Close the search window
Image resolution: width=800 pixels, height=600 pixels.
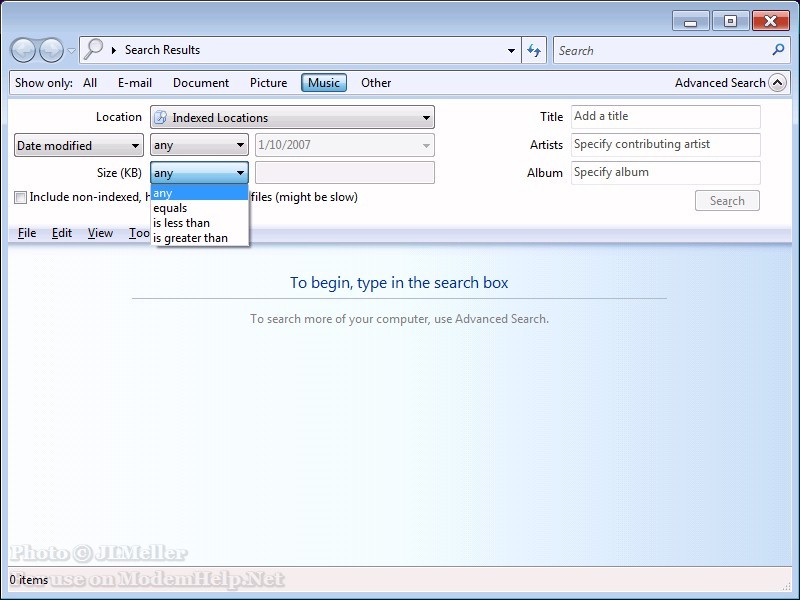click(770, 21)
